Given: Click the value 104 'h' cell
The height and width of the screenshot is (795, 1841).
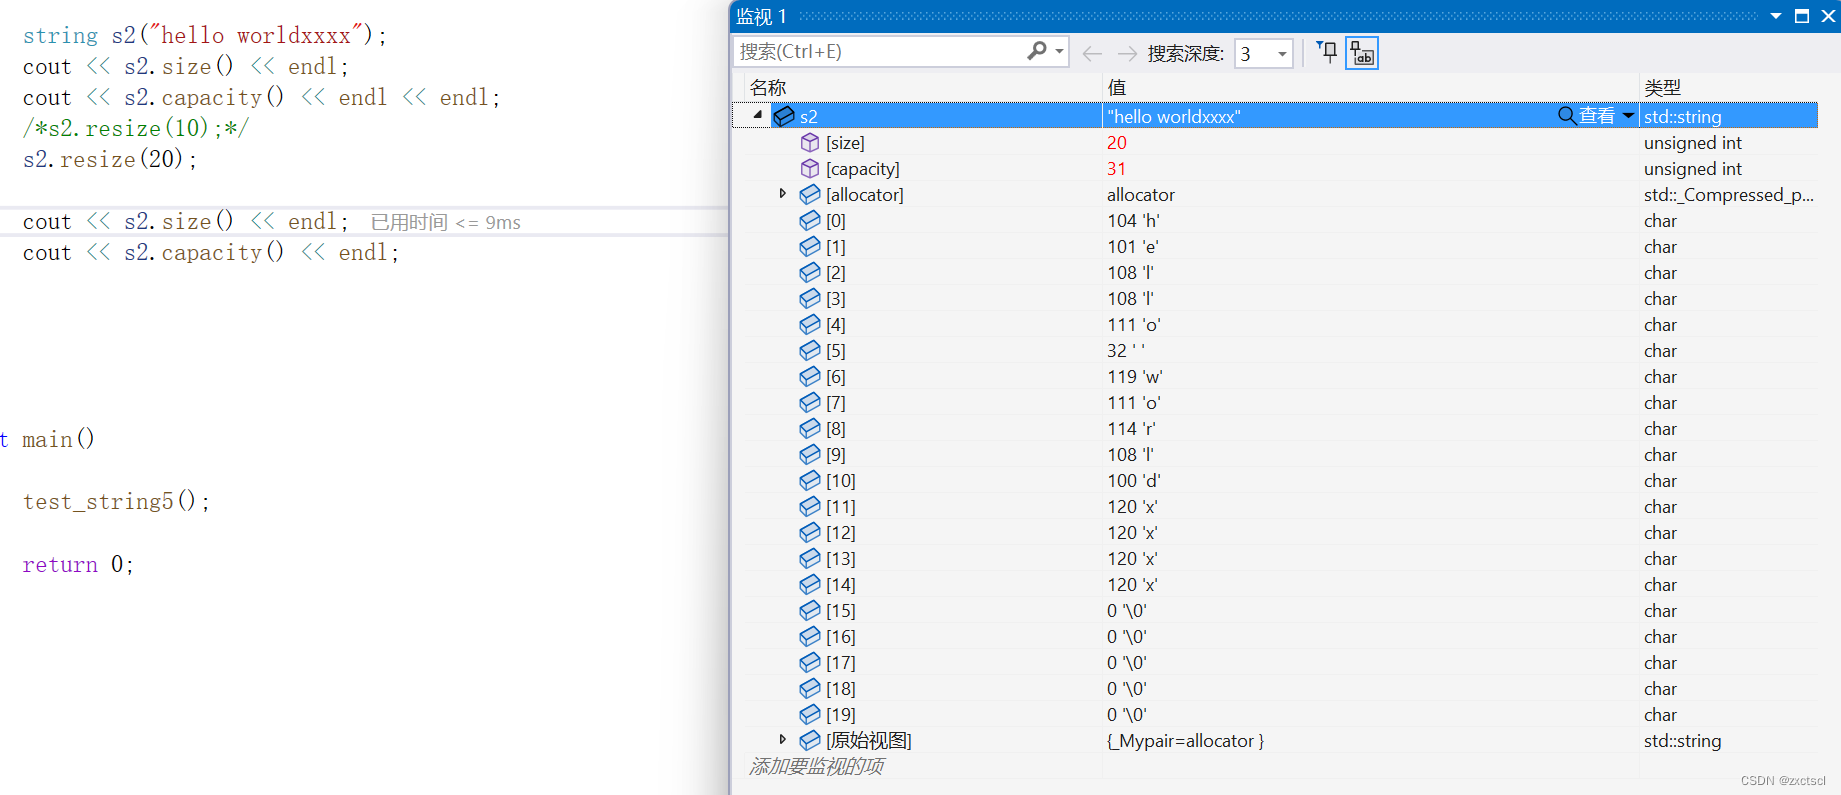Looking at the screenshot, I should [x=1134, y=221].
